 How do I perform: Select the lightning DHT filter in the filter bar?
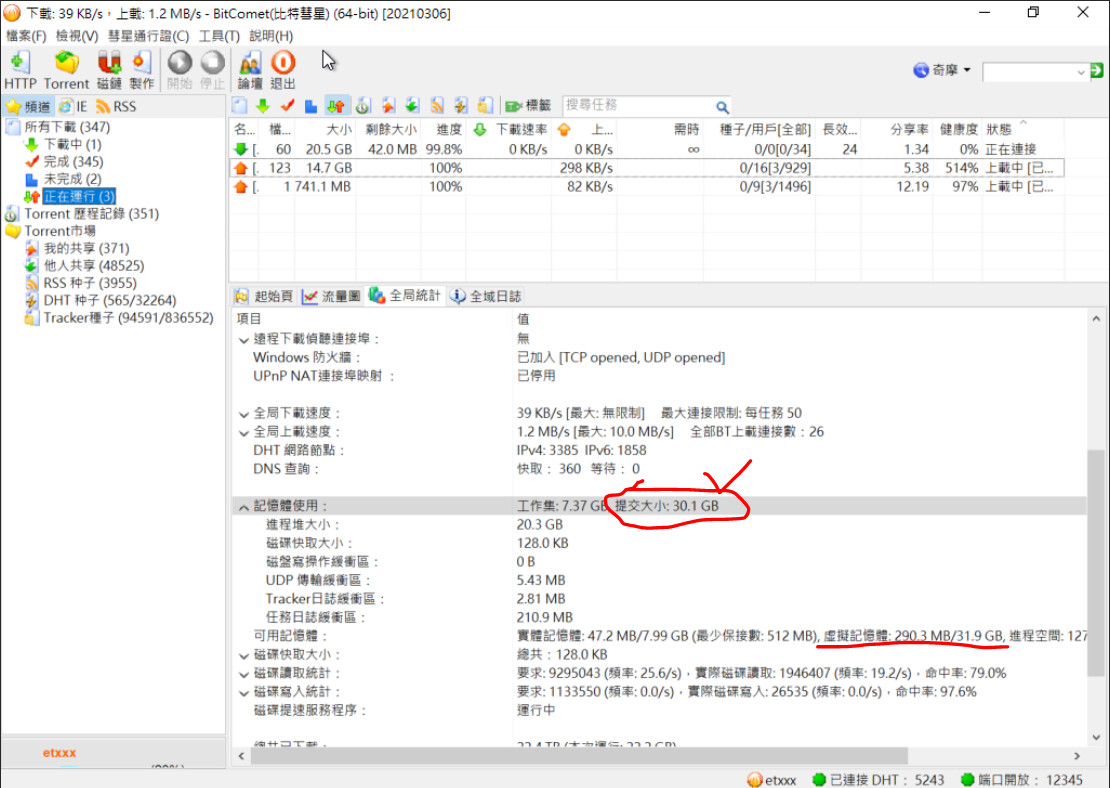pyautogui.click(x=461, y=106)
